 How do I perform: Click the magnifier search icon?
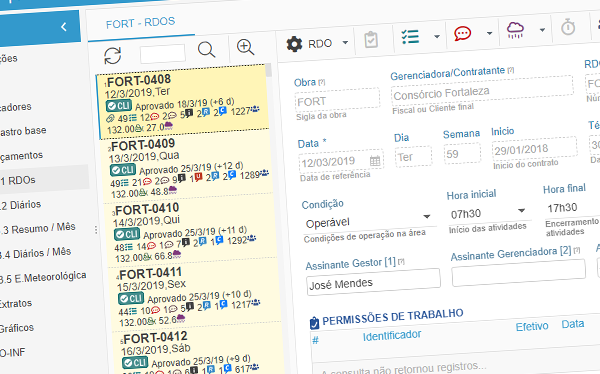pos(206,50)
